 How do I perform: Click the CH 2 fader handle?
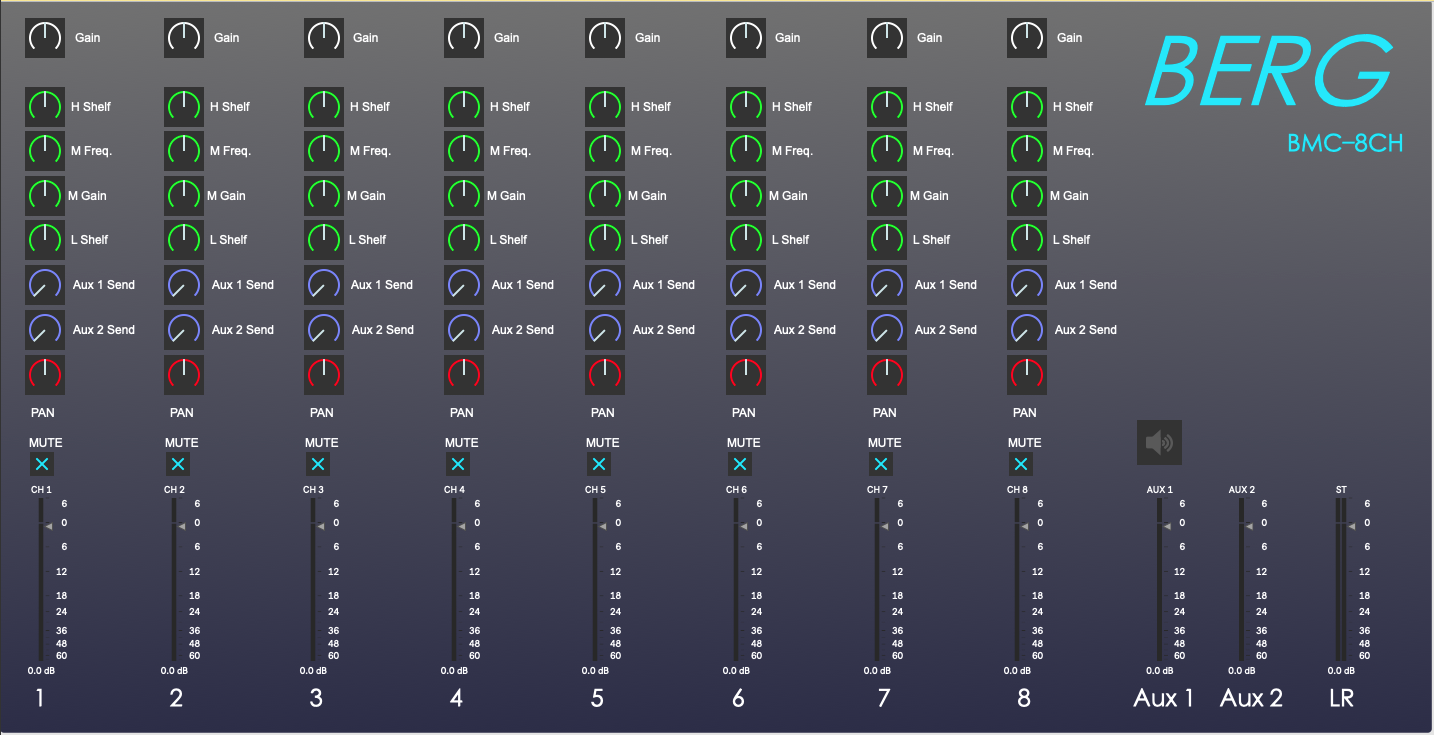click(x=181, y=525)
